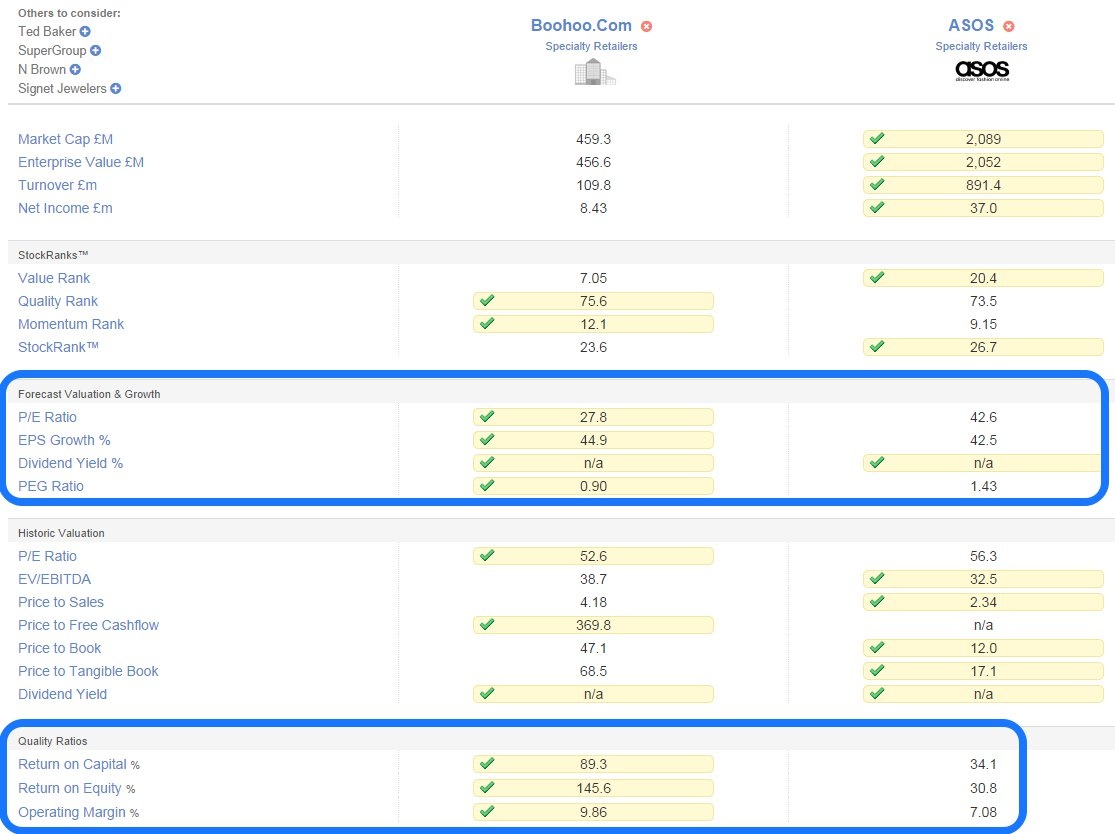Image resolution: width=1115 pixels, height=834 pixels.
Task: Click Boohoo Return on Capital value 89.3
Action: point(593,764)
